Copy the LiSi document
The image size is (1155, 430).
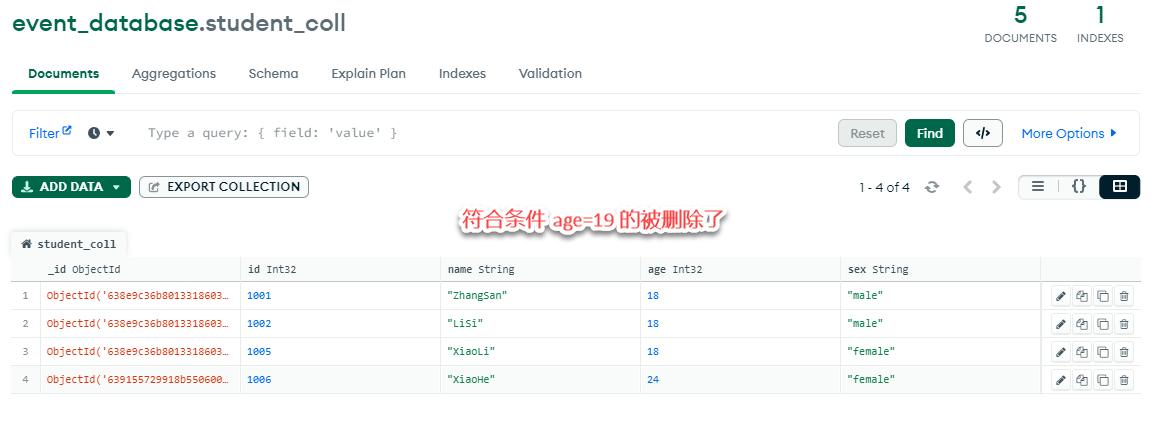click(x=1082, y=324)
